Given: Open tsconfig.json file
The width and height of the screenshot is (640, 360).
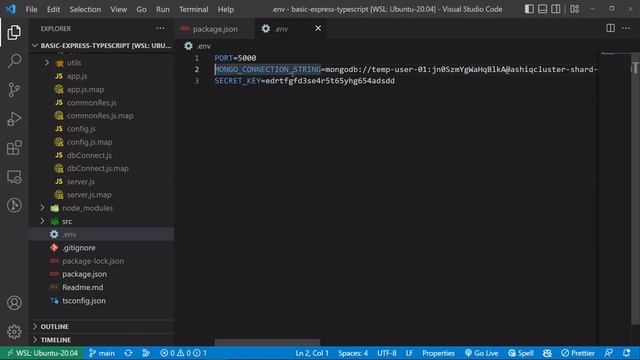Looking at the screenshot, I should pyautogui.click(x=84, y=300).
